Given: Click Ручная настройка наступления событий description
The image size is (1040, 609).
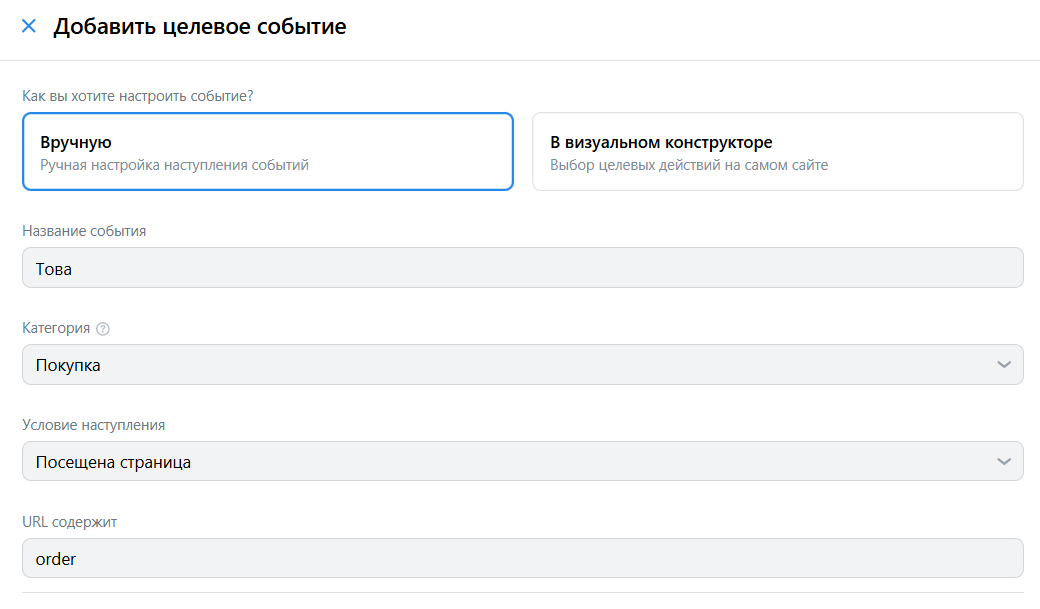Looking at the screenshot, I should pyautogui.click(x=174, y=165).
